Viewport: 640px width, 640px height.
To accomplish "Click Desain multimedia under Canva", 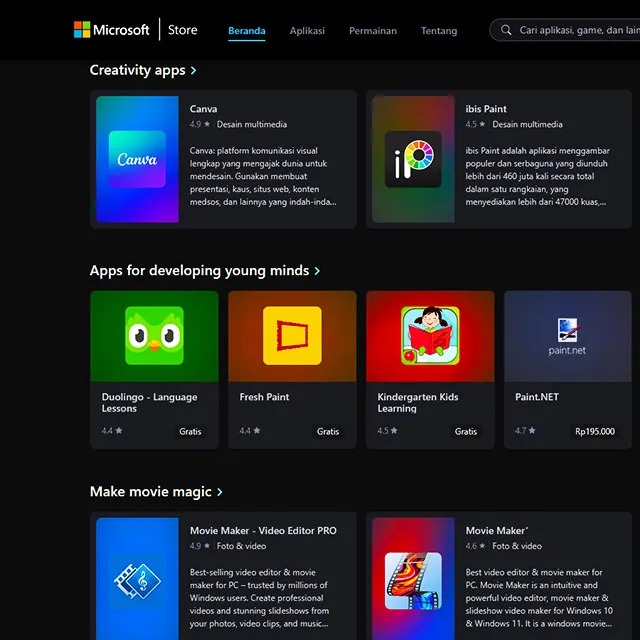I will click(251, 124).
